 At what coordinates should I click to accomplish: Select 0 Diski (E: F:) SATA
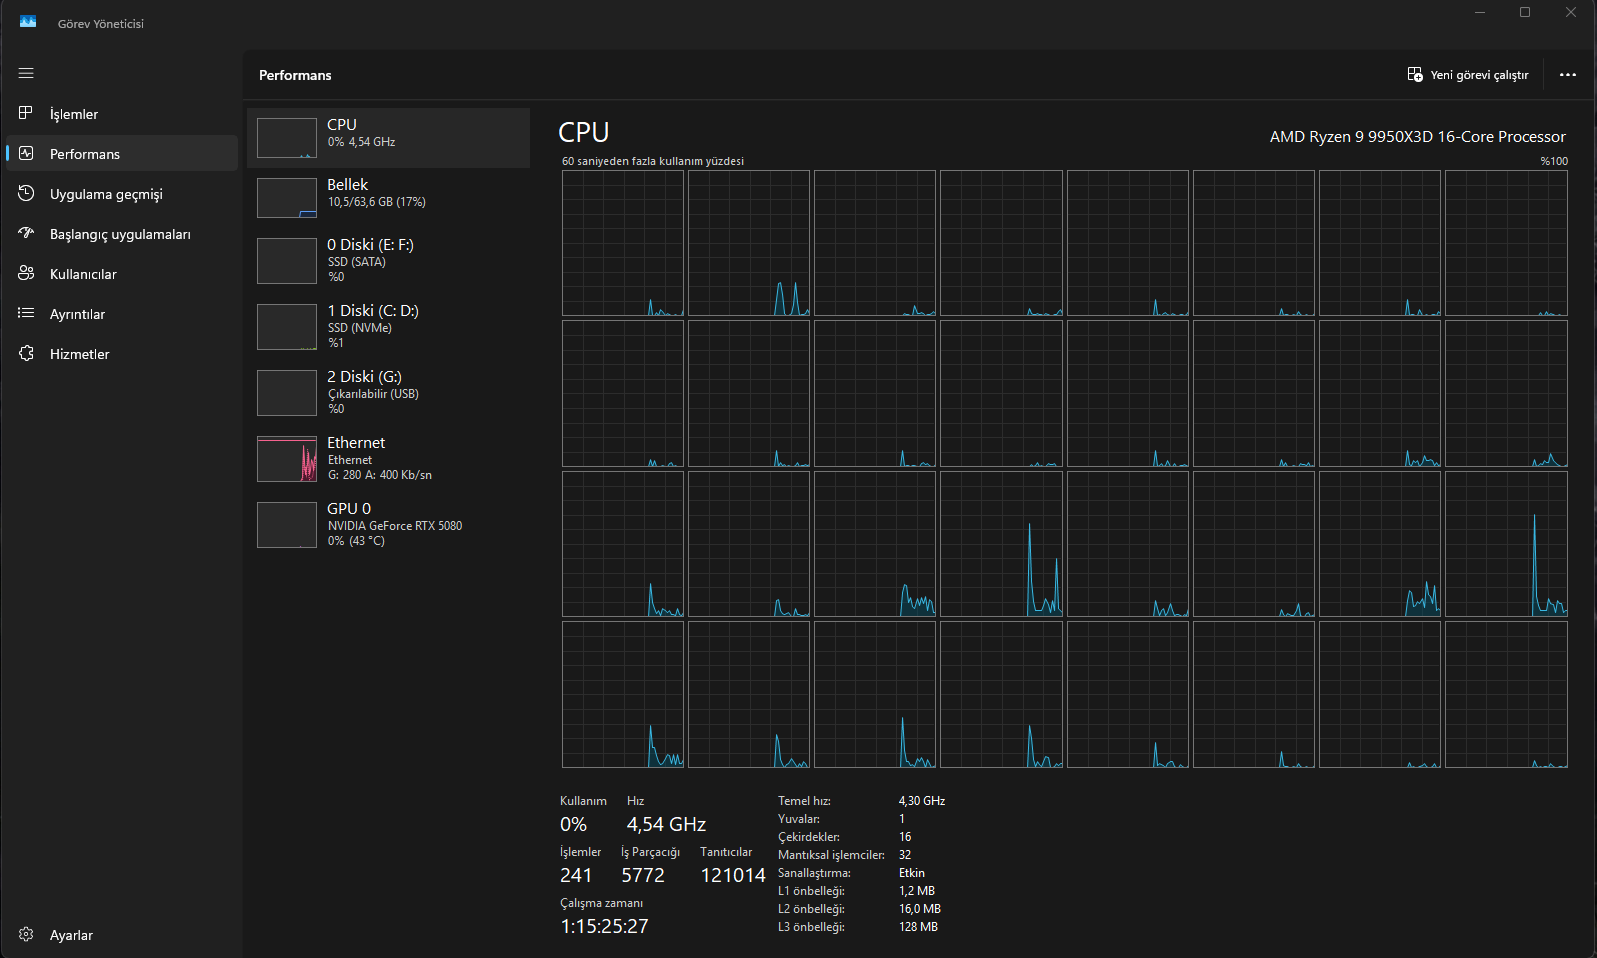point(388,261)
